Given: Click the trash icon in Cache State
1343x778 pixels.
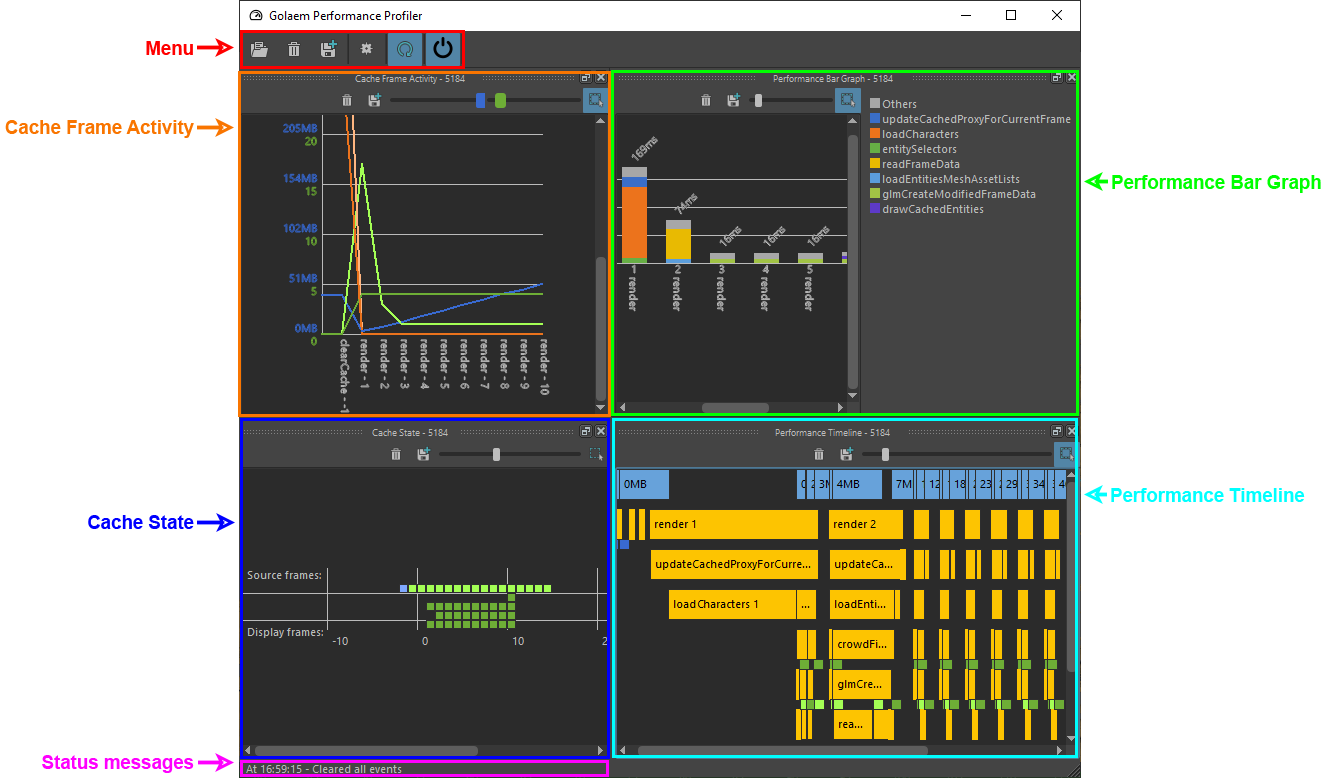Looking at the screenshot, I should (396, 454).
